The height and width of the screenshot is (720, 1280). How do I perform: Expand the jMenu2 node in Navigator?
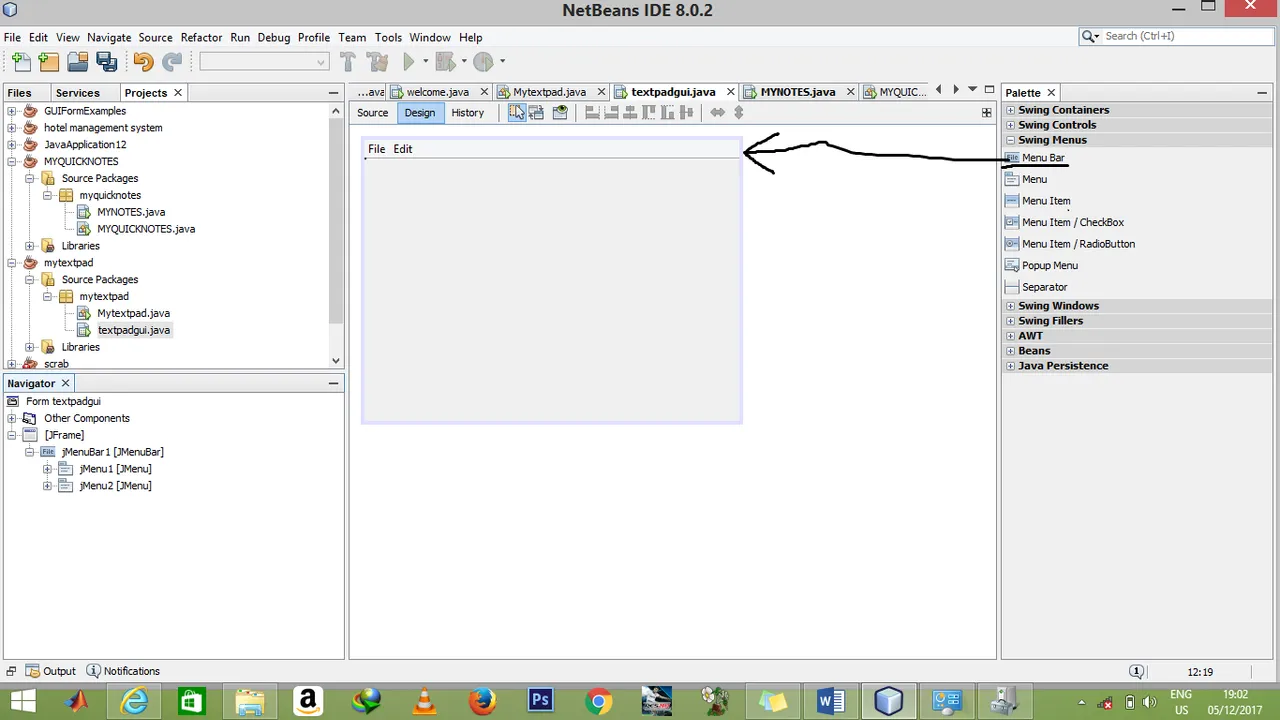point(47,486)
